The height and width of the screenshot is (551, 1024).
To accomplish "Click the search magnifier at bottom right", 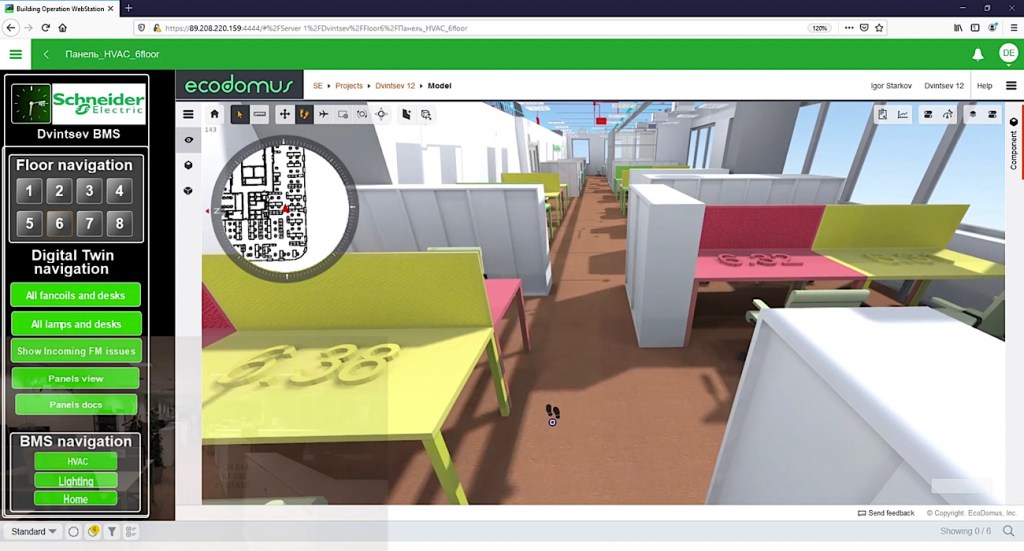I will pyautogui.click(x=1009, y=531).
